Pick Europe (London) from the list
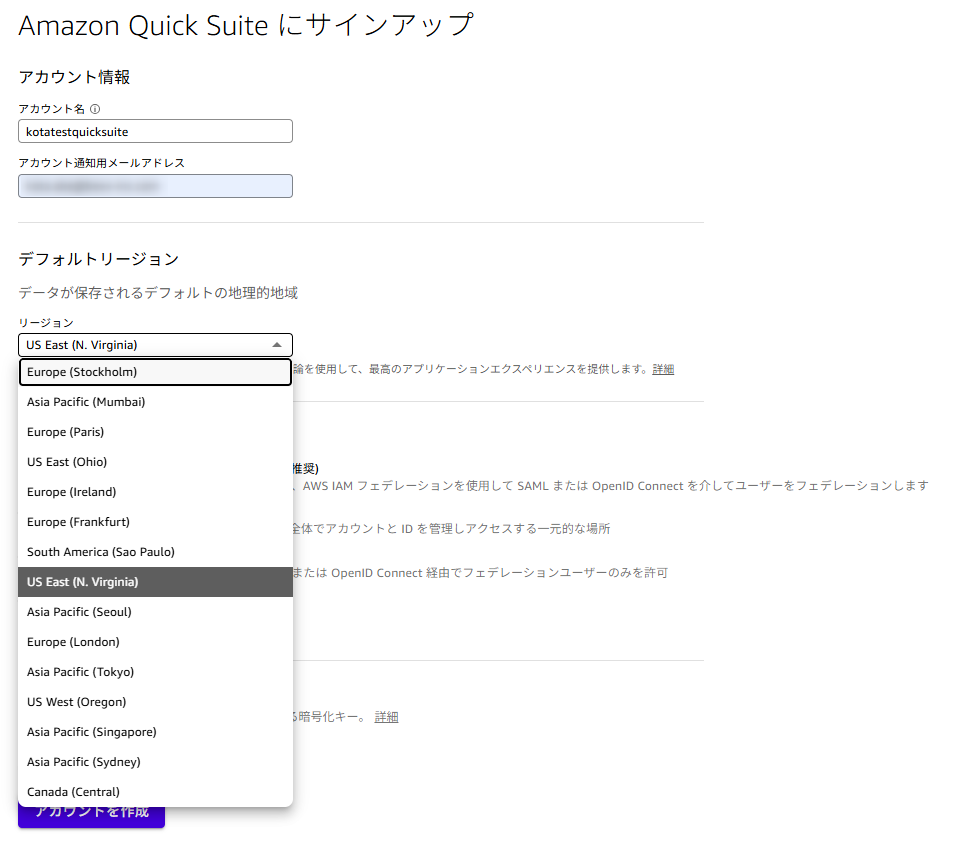 (155, 642)
